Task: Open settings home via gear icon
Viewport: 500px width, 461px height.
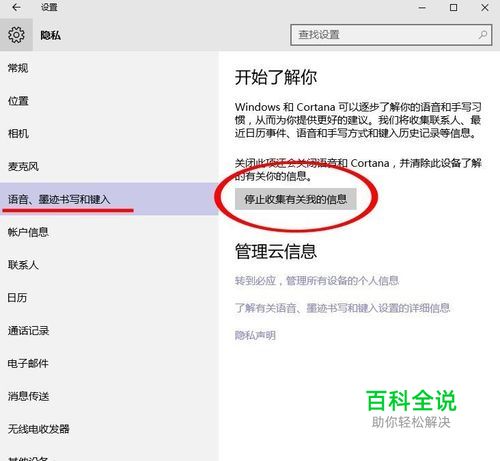Action: (16, 35)
